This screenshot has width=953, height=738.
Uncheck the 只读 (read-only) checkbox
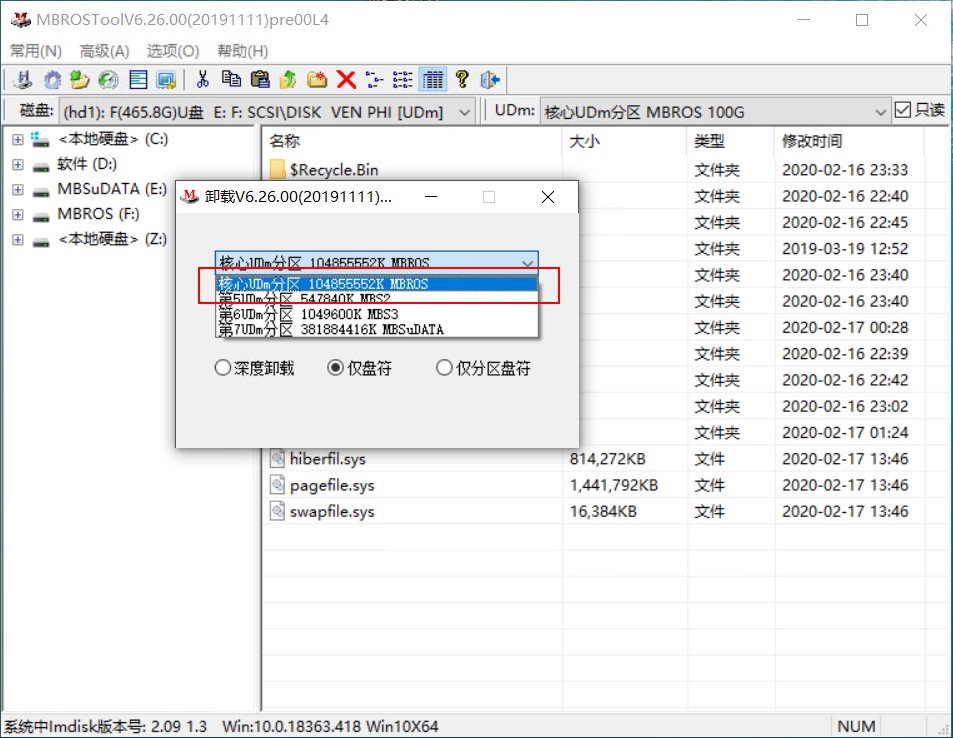(903, 111)
